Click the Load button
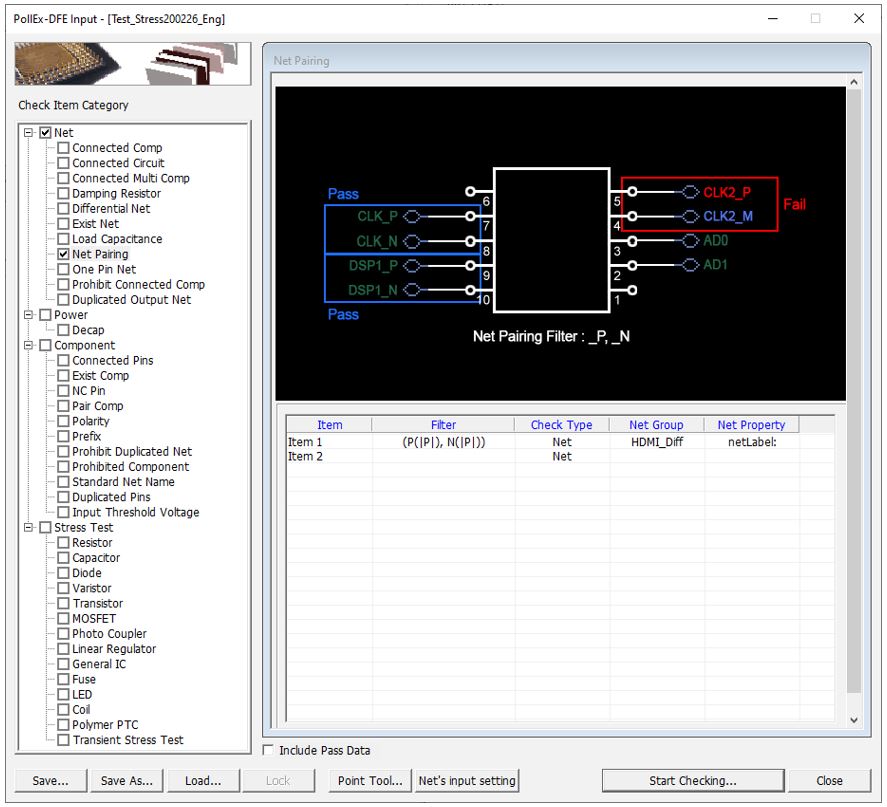Image resolution: width=887 pixels, height=807 pixels. click(203, 781)
